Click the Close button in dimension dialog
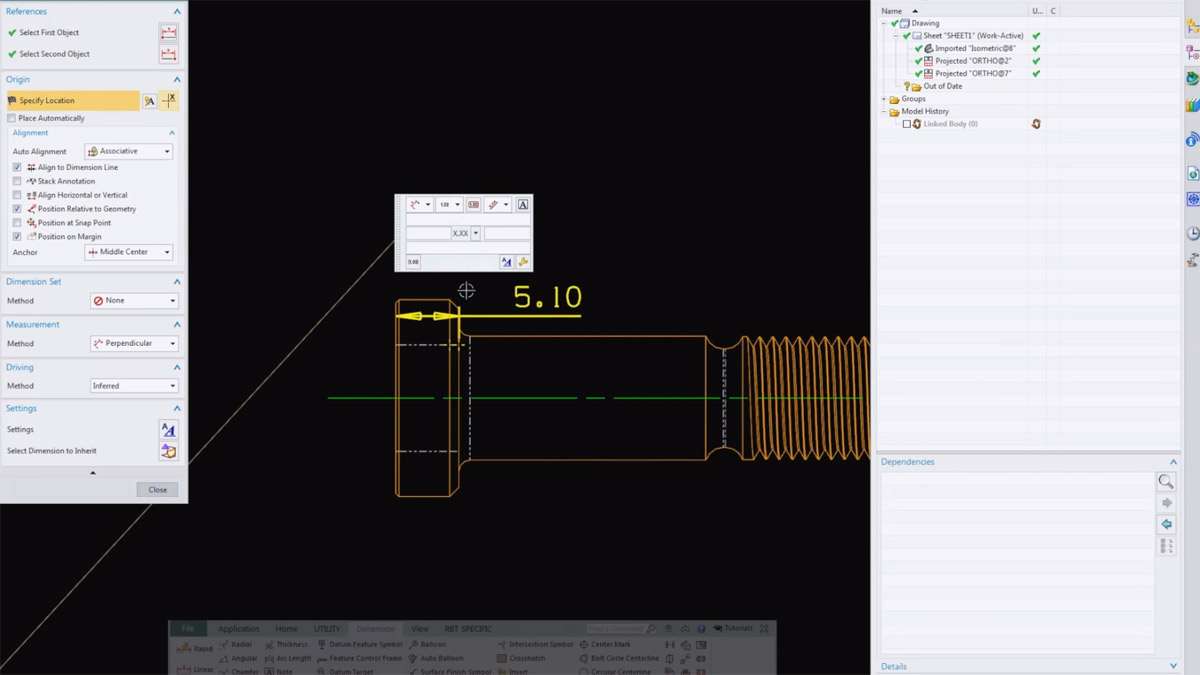 click(x=157, y=490)
